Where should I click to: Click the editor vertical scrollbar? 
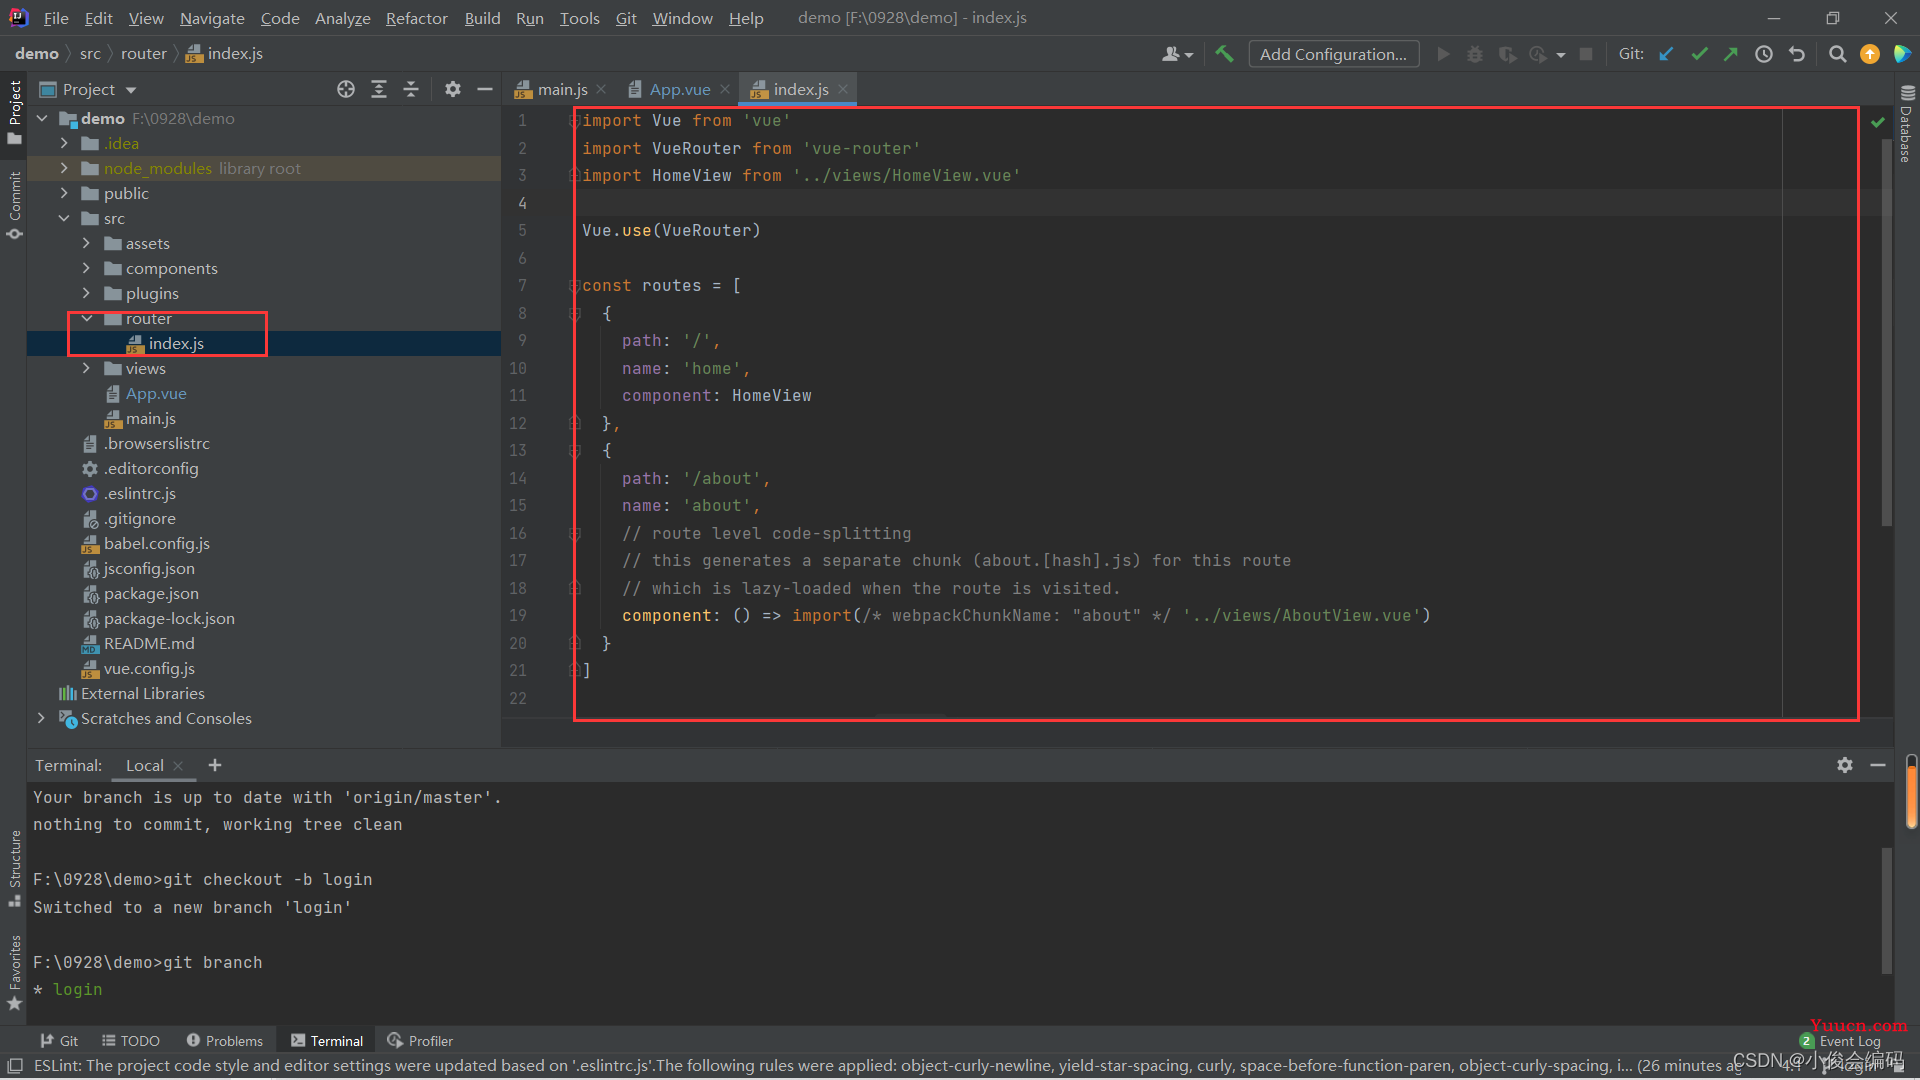pyautogui.click(x=1887, y=330)
